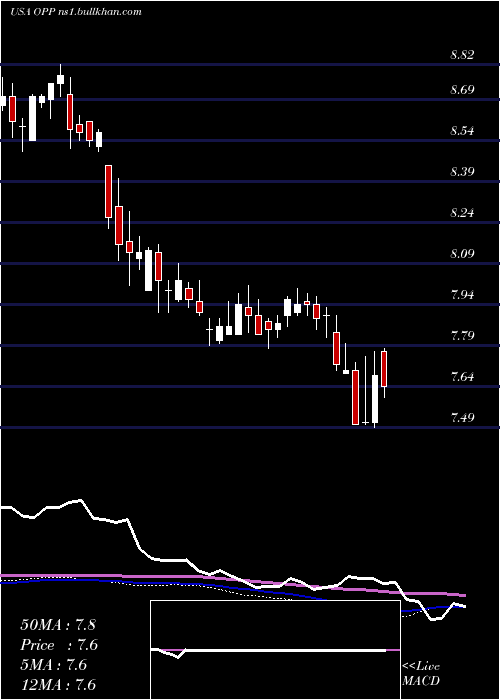
Task: Click the highest white candle near 8.82
Action: [61, 79]
